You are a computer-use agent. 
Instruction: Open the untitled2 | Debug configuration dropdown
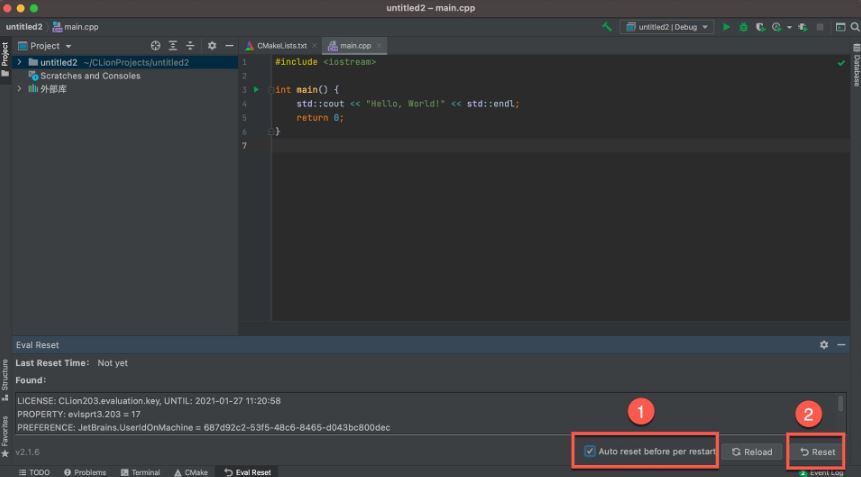(x=667, y=27)
